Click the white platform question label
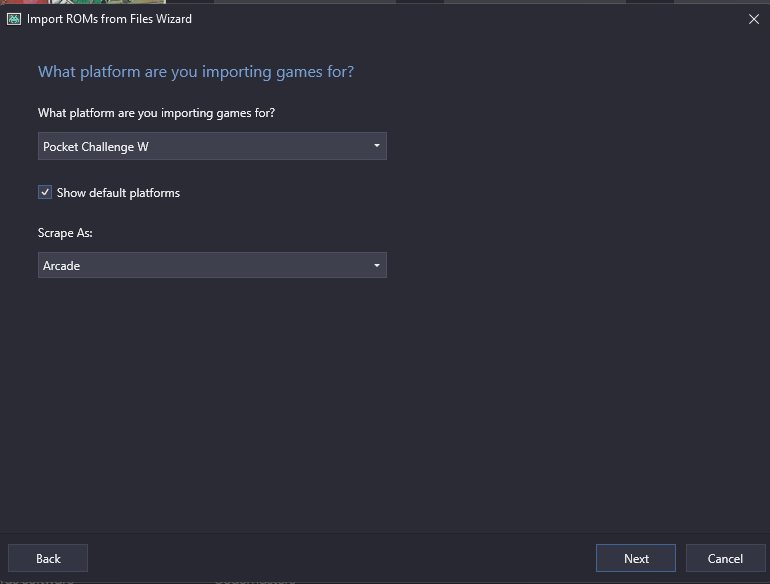Viewport: 770px width, 584px height. point(156,113)
